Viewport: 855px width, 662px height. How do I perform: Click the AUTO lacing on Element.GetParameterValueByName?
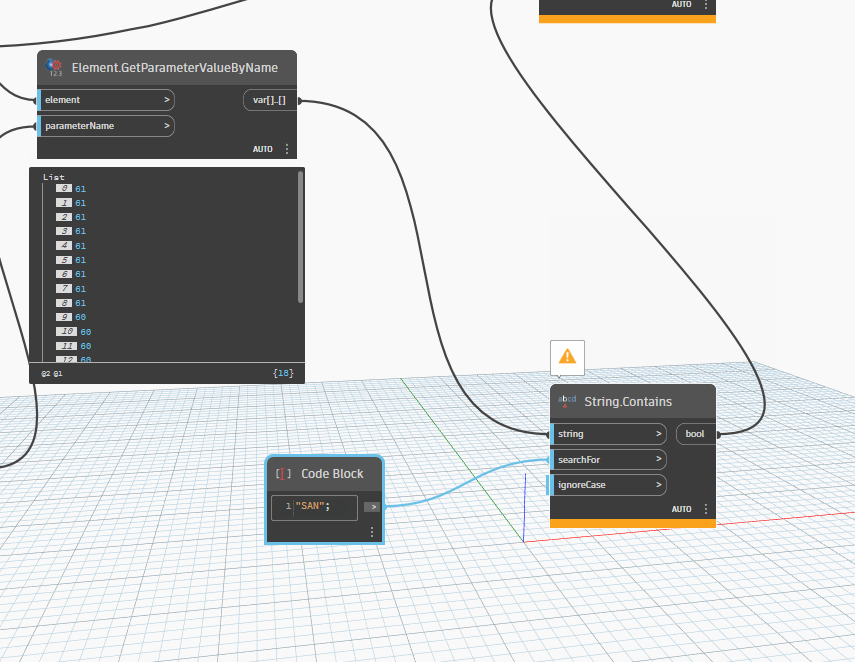262,149
